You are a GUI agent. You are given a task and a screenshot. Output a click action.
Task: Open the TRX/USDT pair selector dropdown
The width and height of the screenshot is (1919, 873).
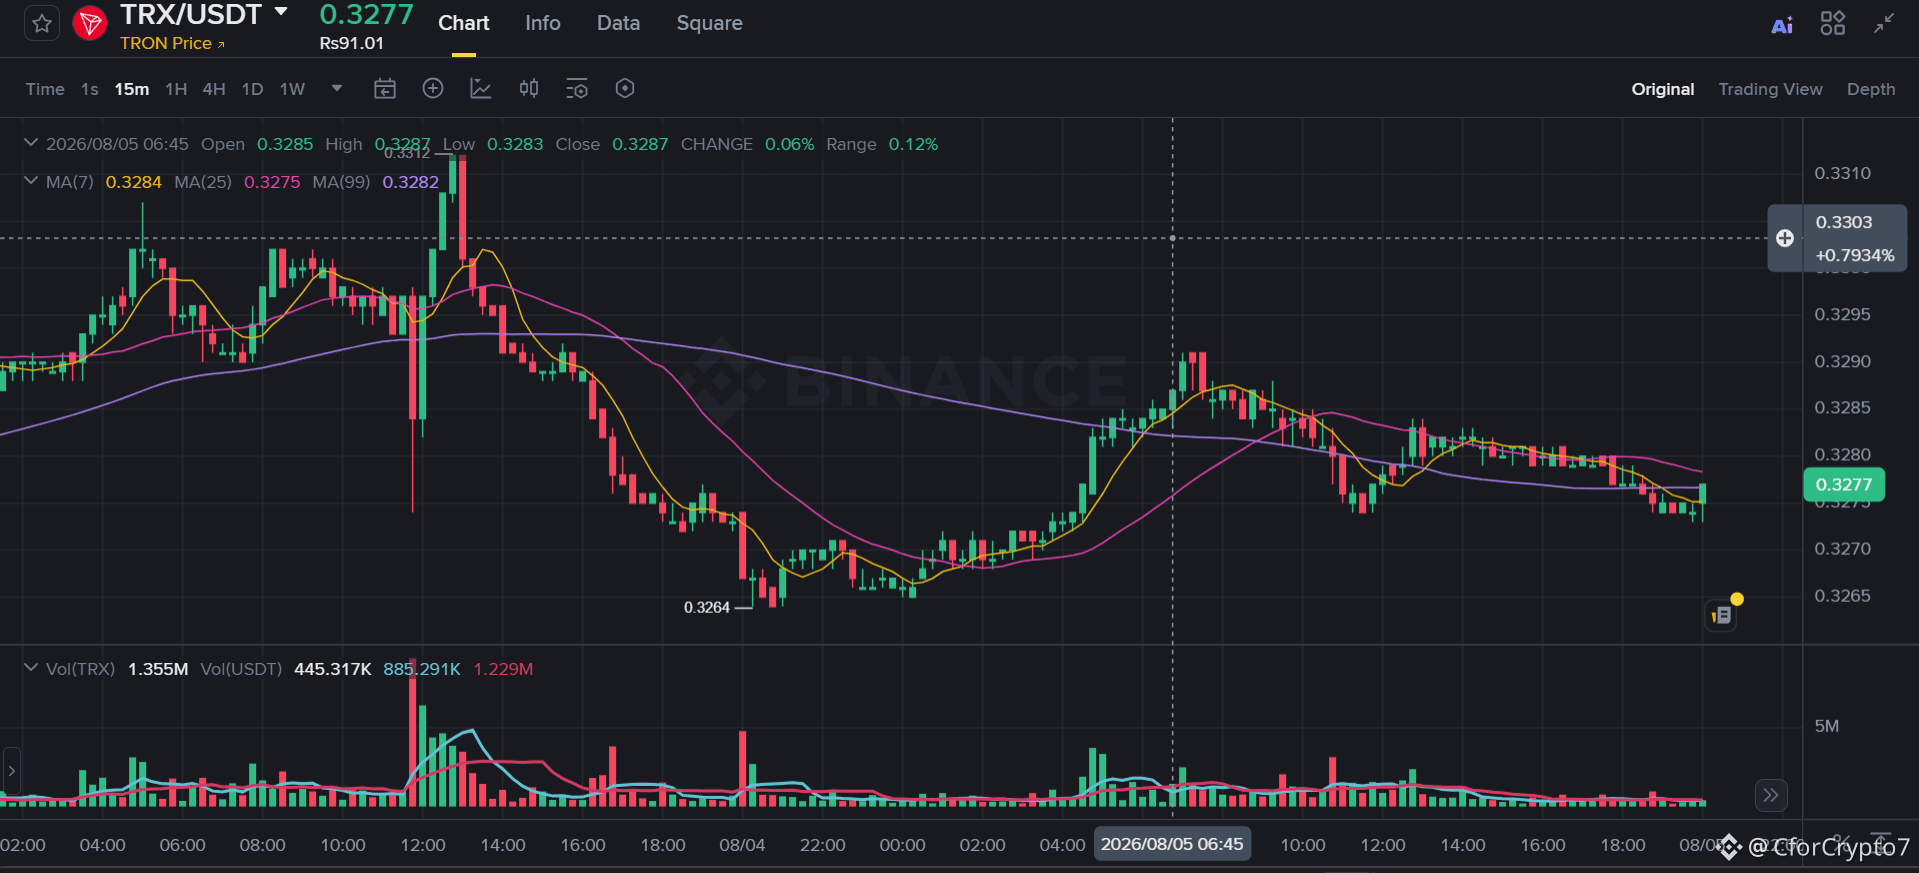281,12
